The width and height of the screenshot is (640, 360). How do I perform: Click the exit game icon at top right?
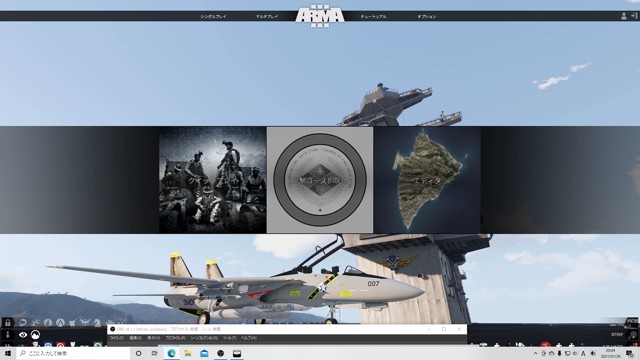634,16
